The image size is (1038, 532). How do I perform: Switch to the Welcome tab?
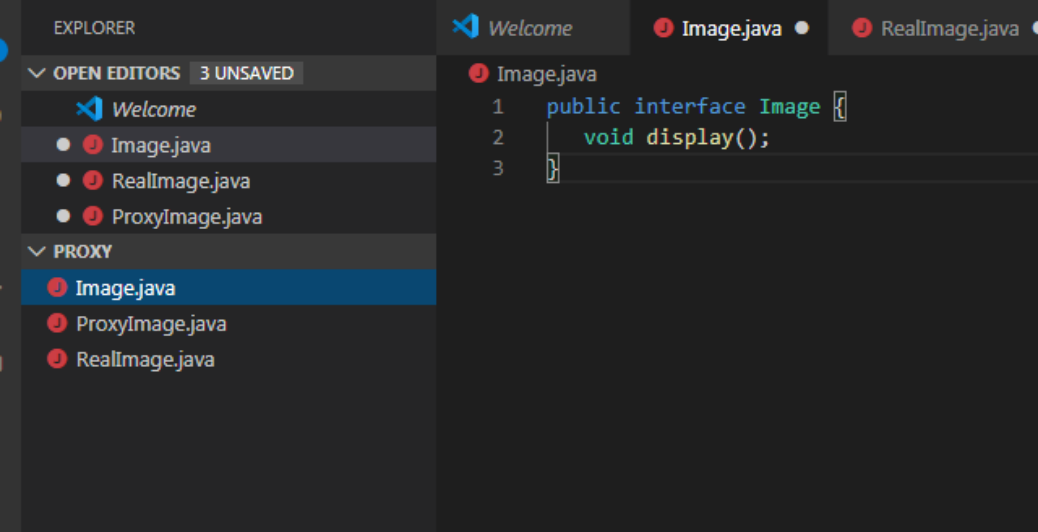(x=530, y=28)
